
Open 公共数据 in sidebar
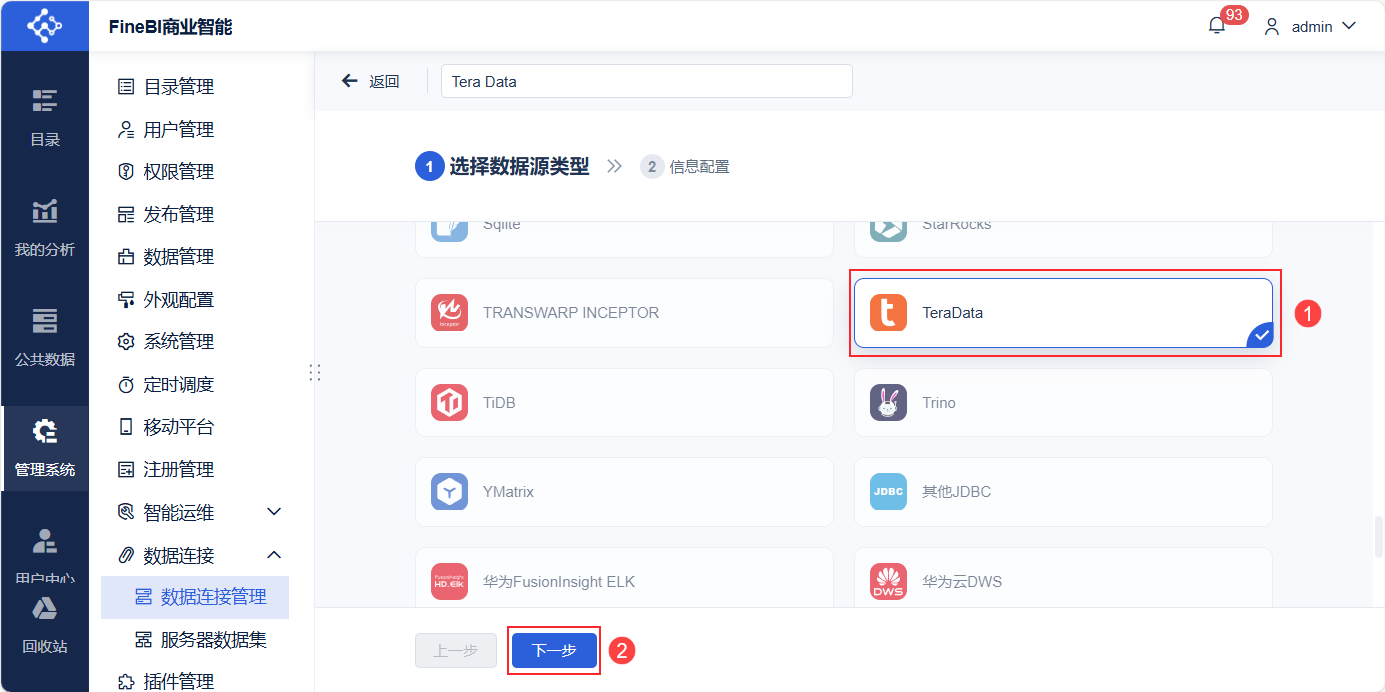pos(44,338)
